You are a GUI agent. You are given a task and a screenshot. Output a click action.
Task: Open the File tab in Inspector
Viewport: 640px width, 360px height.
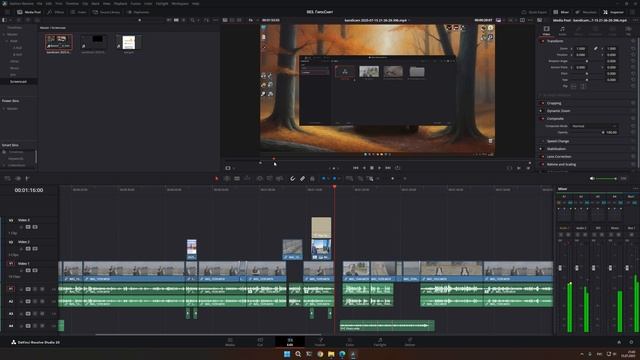629,31
